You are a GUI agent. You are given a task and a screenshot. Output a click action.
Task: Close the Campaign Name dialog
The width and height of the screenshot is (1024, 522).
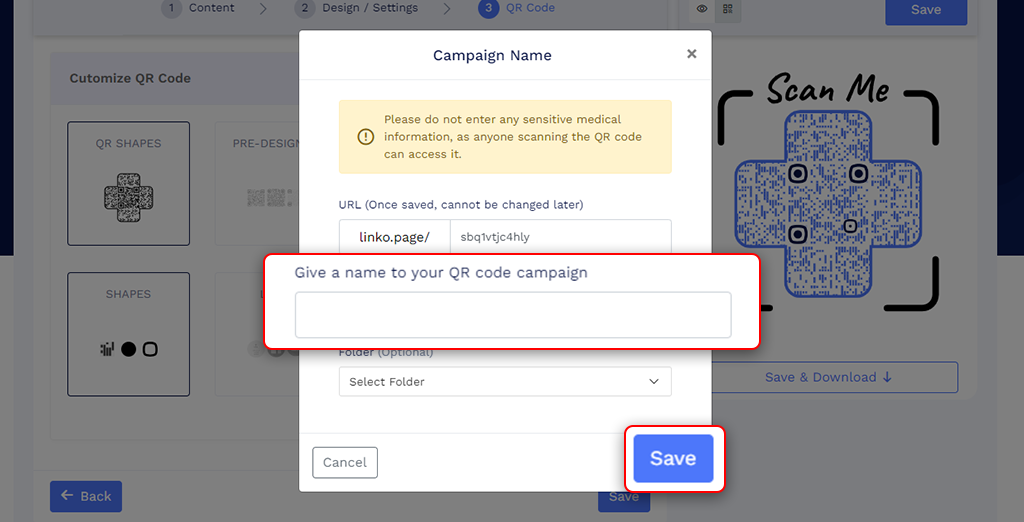[x=691, y=54]
